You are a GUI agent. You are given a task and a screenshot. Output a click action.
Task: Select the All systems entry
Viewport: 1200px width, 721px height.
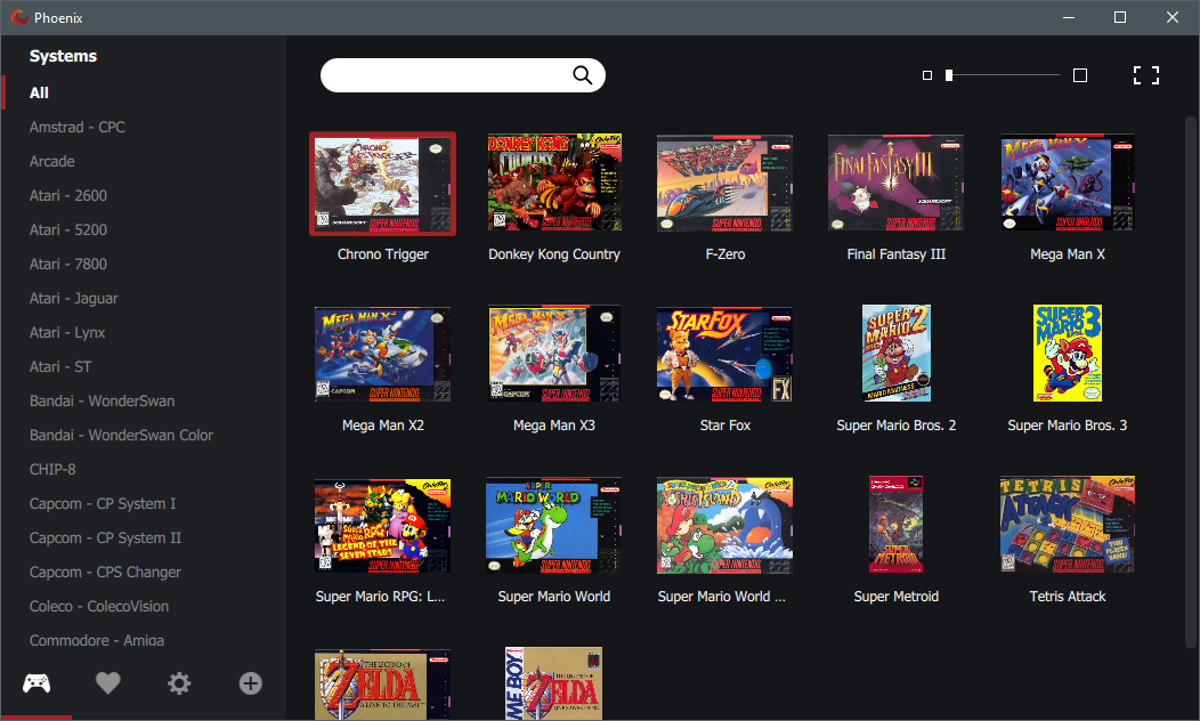point(39,93)
